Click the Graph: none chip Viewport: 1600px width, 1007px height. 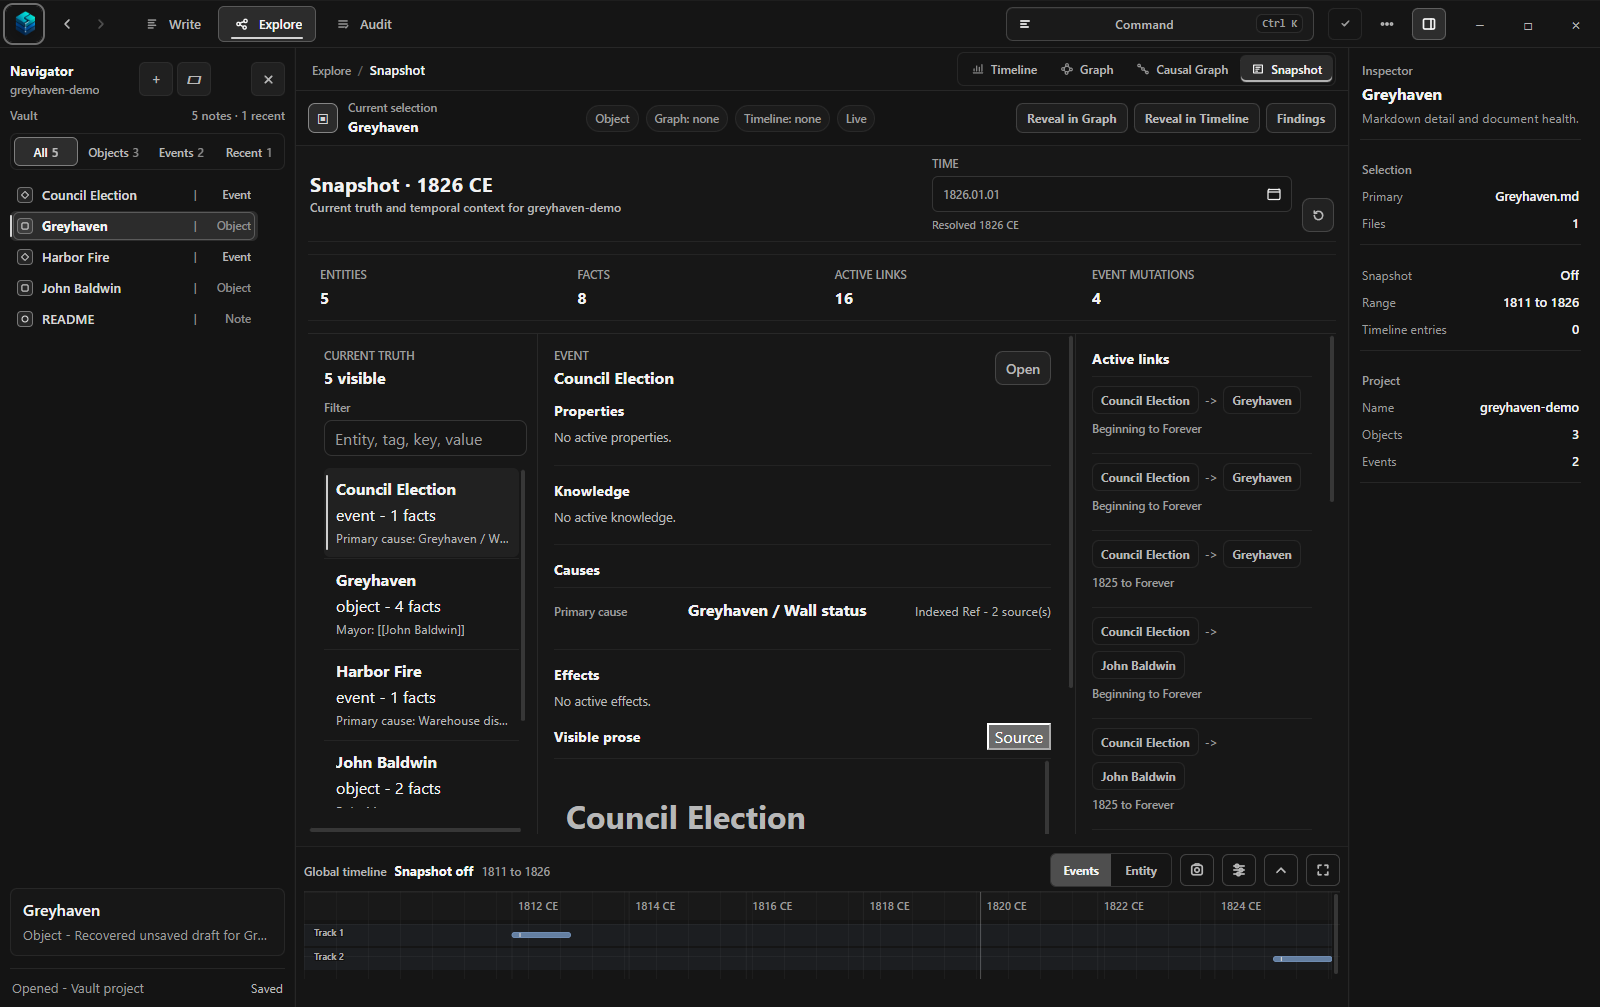point(687,118)
